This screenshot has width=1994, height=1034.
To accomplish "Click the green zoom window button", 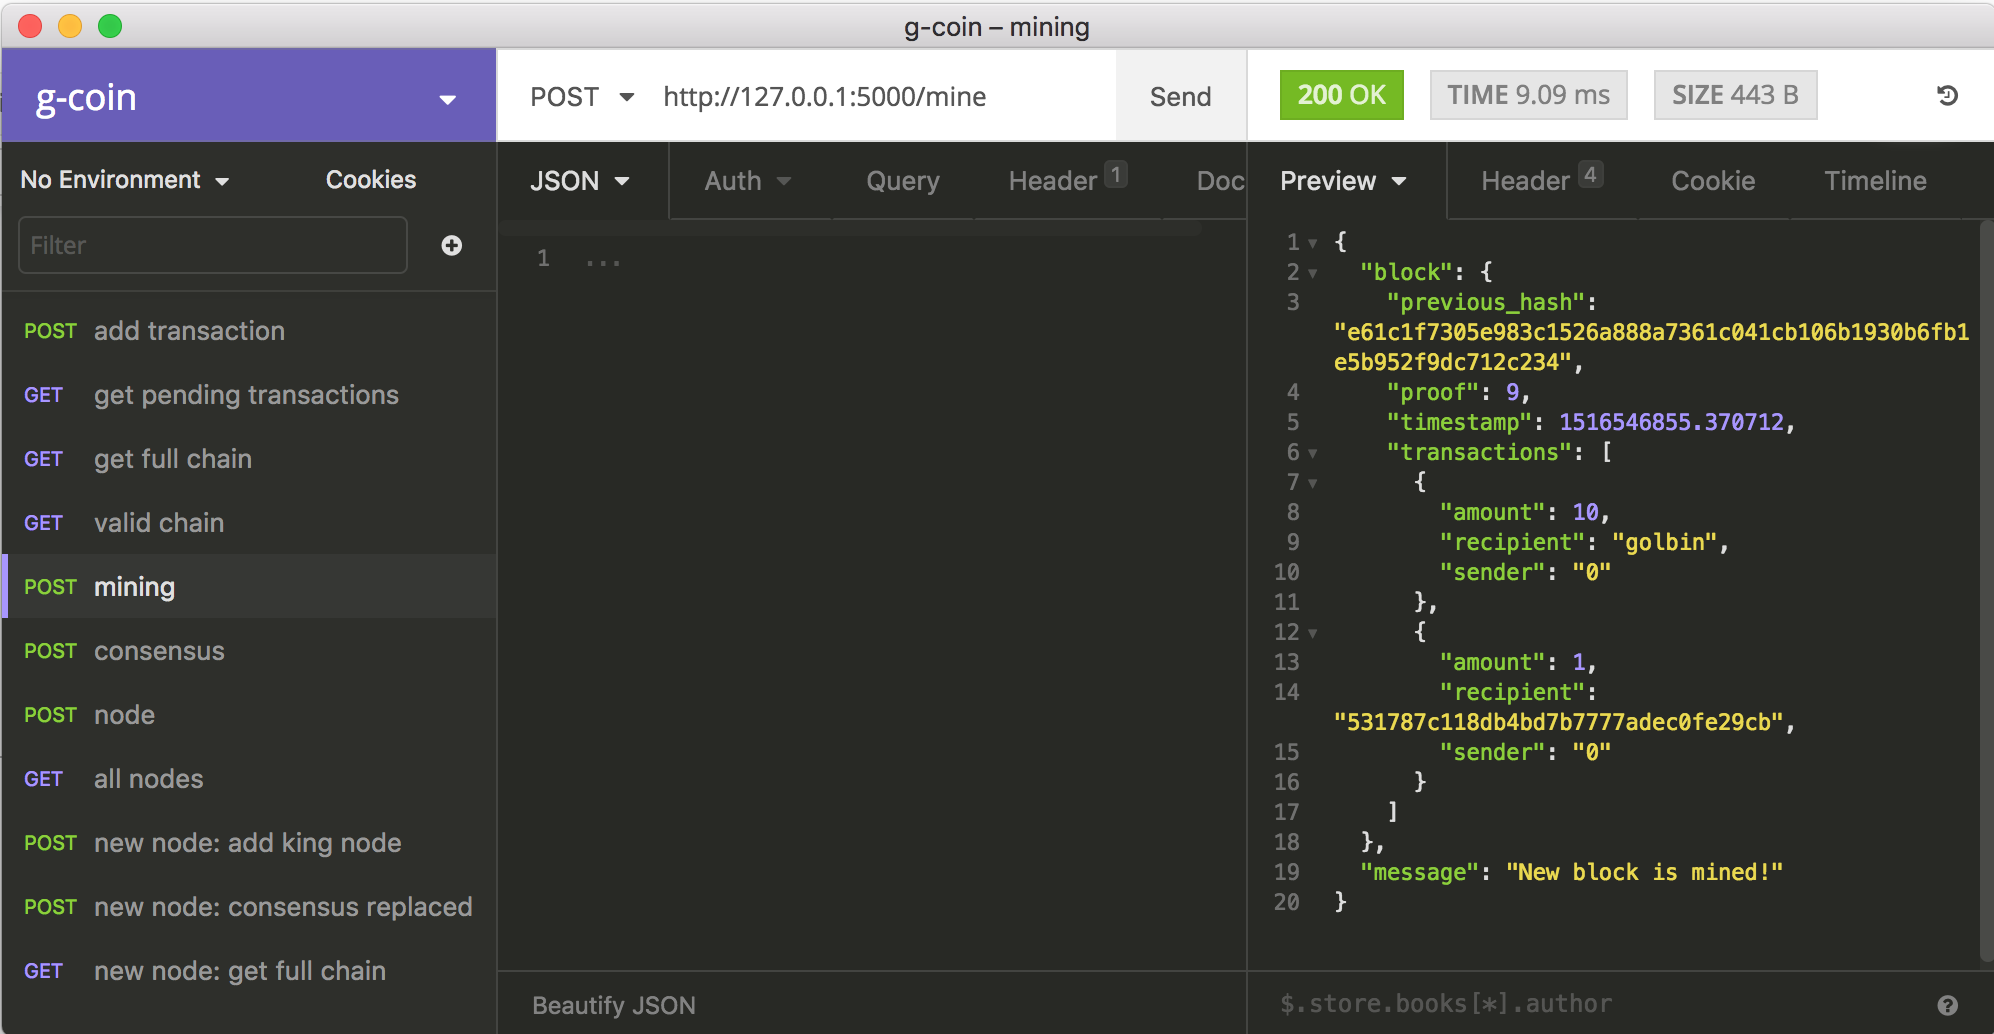I will click(110, 26).
